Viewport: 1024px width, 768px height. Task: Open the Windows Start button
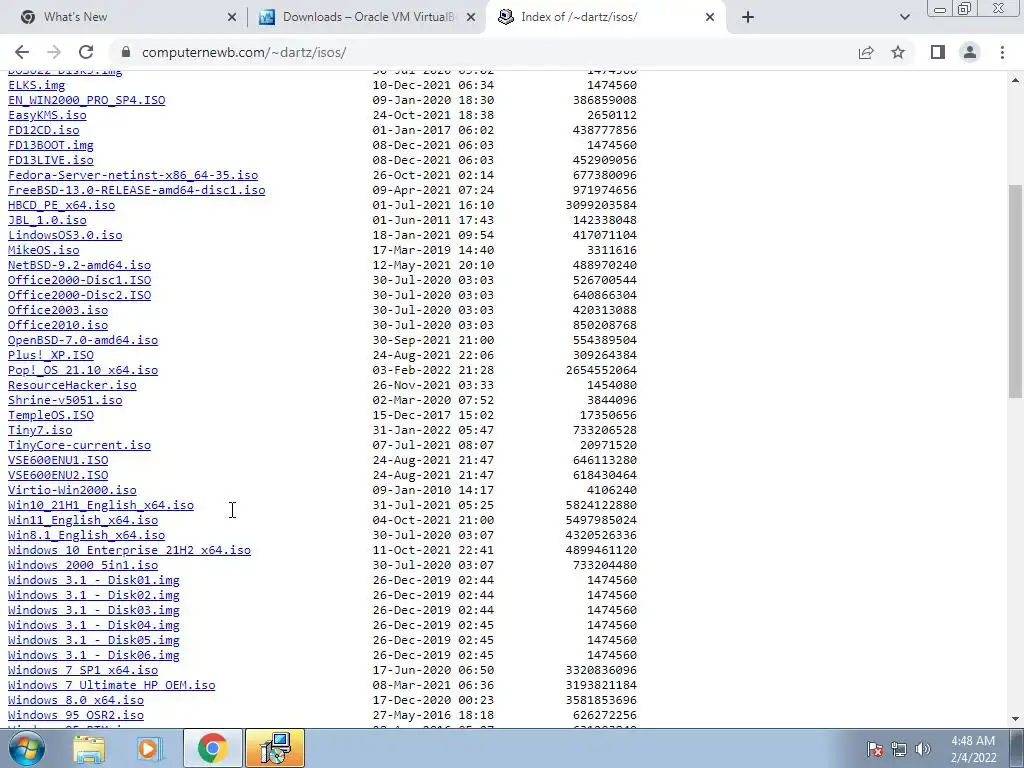point(27,748)
